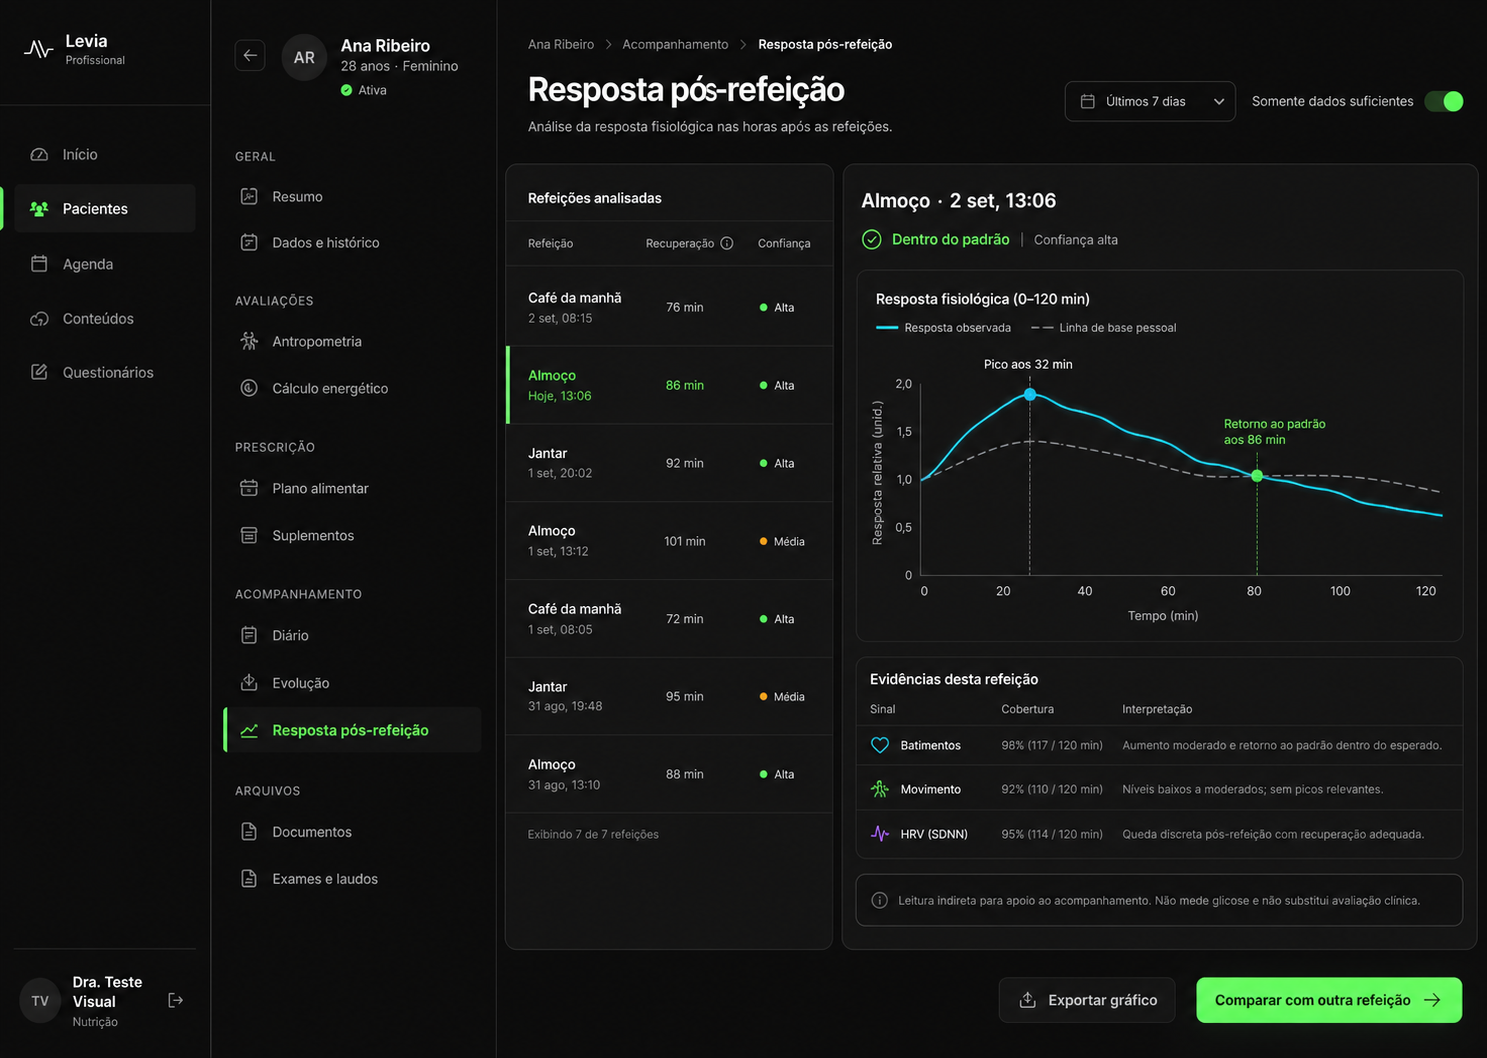Select the Jantar 1 set, 20:02 row
This screenshot has width=1487, height=1058.
tap(669, 463)
